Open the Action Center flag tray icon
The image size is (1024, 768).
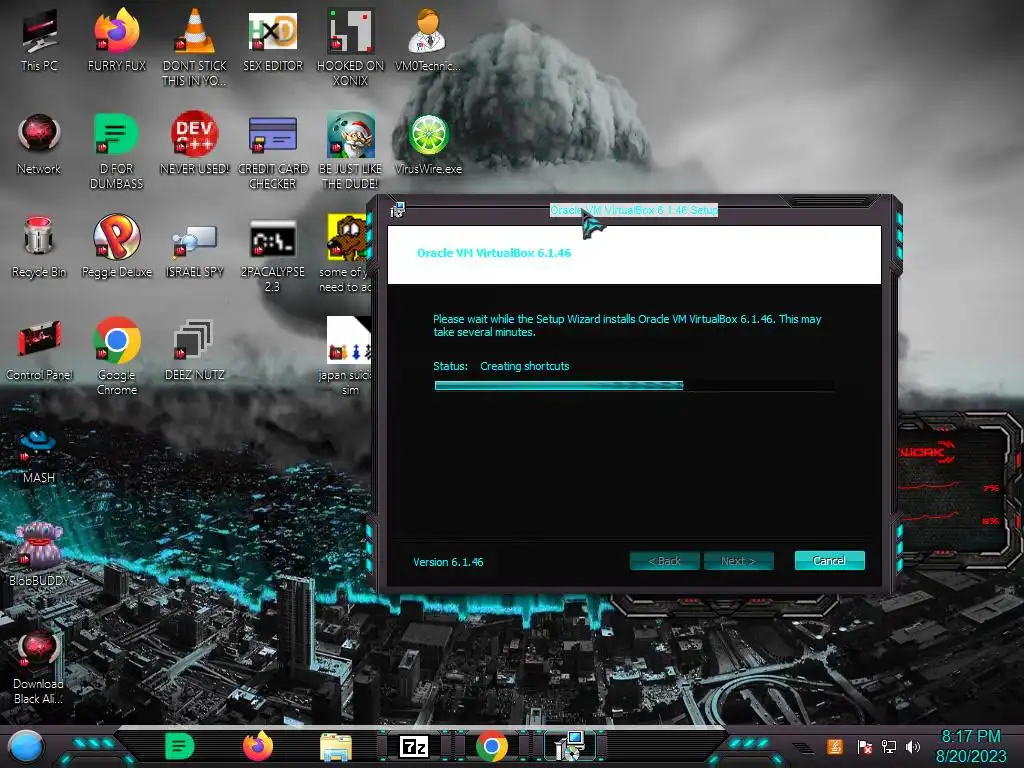tap(865, 747)
